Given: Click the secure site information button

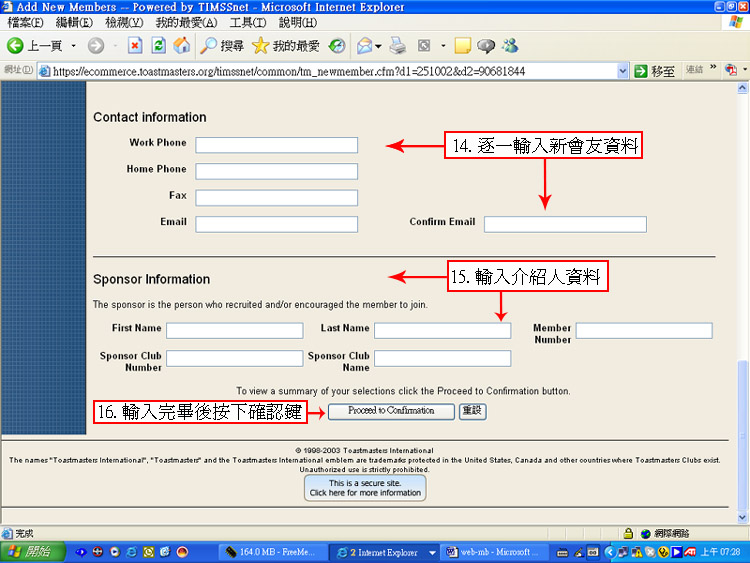Looking at the screenshot, I should tap(365, 488).
